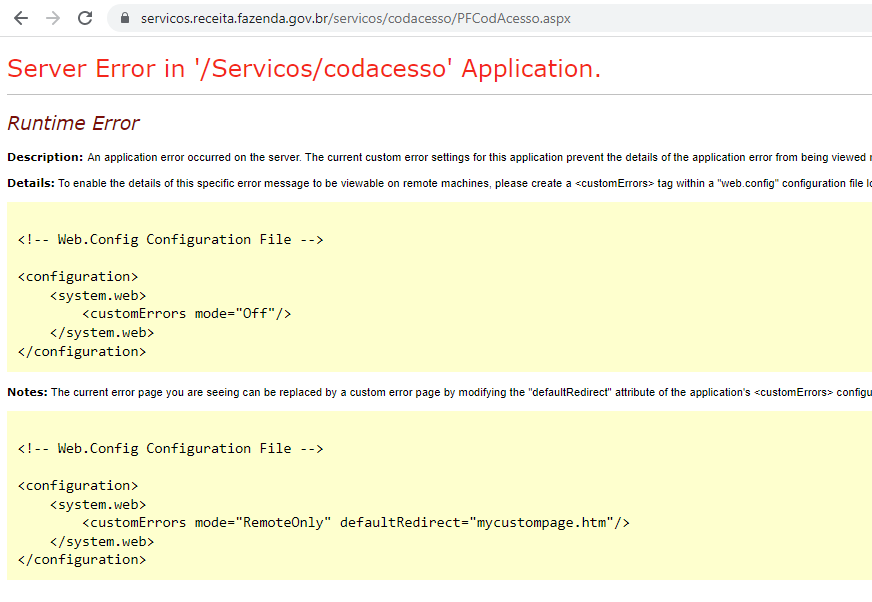Click the closing </configuration> tag in second block
Viewport: 872px width, 602px height.
[x=82, y=560]
